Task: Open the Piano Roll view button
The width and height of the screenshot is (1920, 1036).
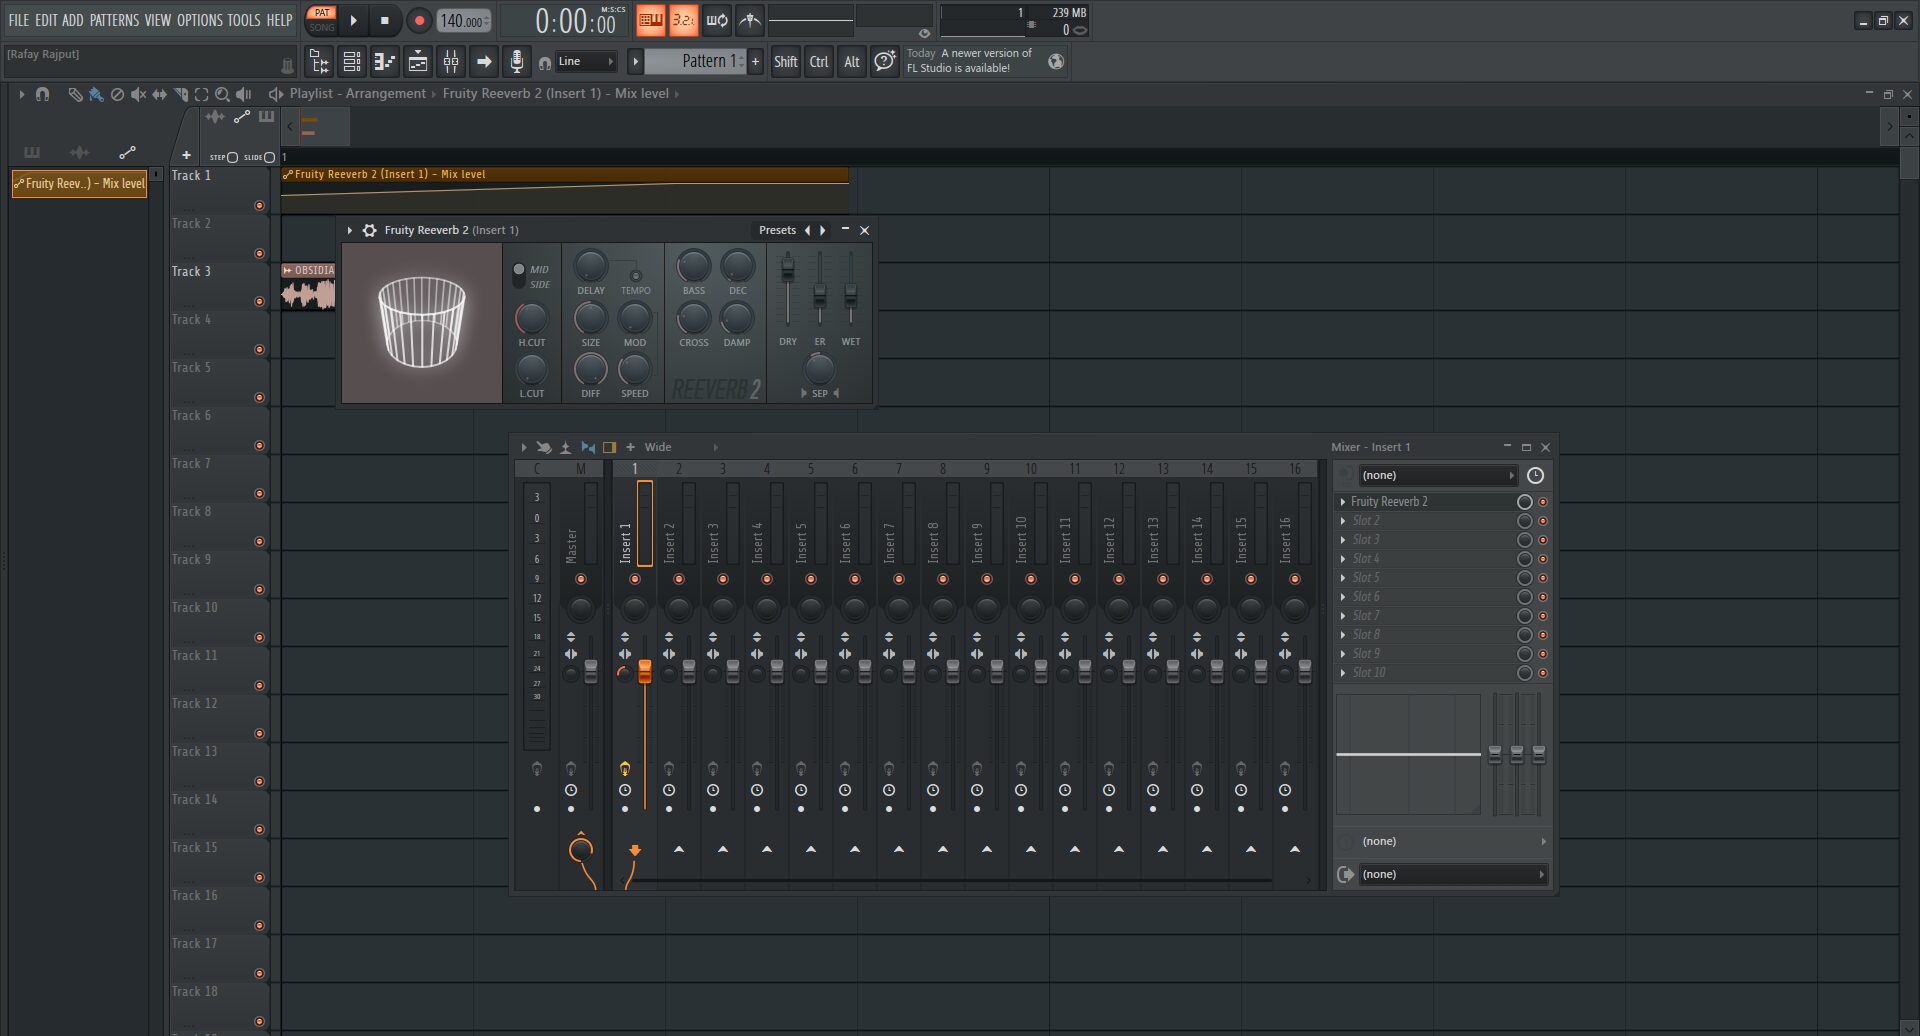Action: pos(385,62)
